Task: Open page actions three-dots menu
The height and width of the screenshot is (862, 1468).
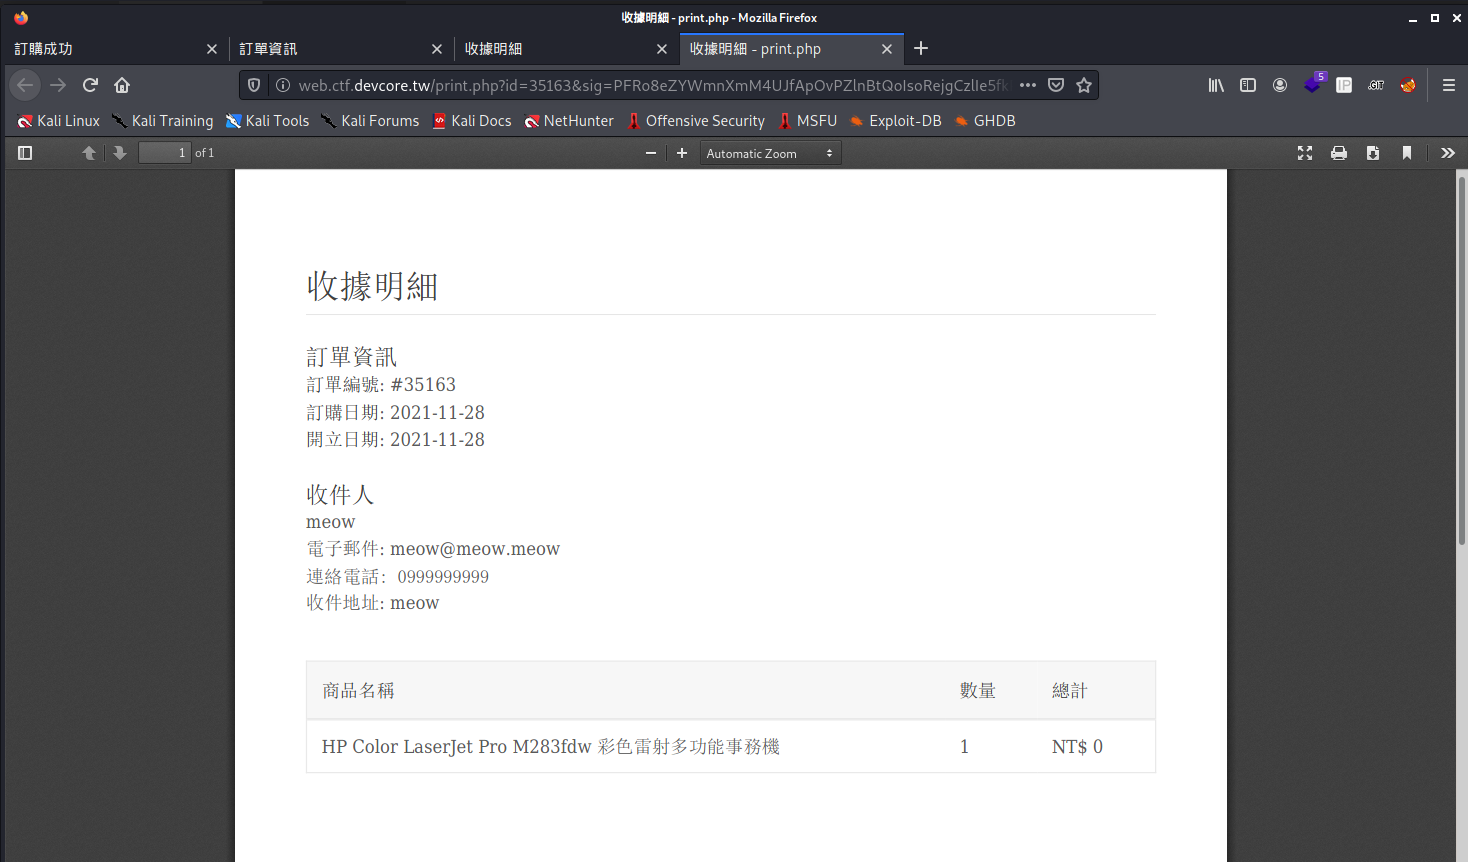Action: pos(1028,85)
